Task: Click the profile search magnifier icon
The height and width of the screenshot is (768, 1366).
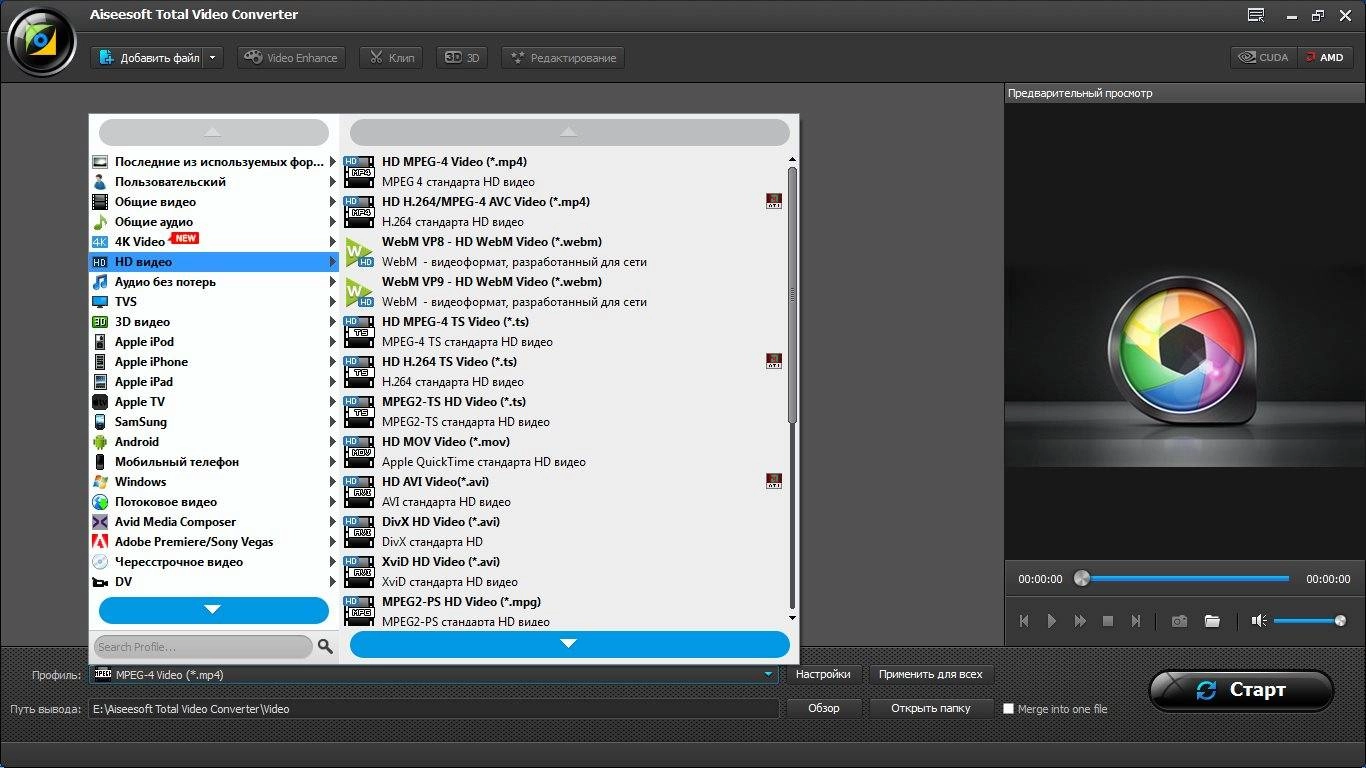Action: [325, 647]
